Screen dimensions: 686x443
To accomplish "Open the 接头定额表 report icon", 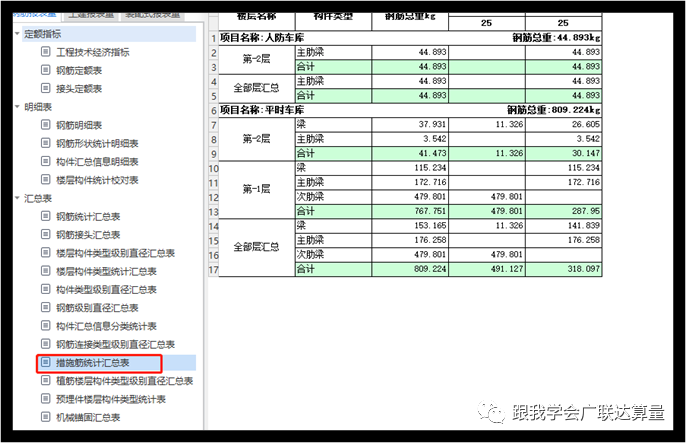I will 46,88.
